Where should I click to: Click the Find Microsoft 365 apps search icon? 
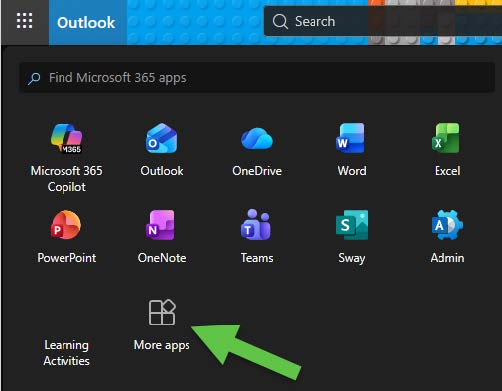click(34, 78)
